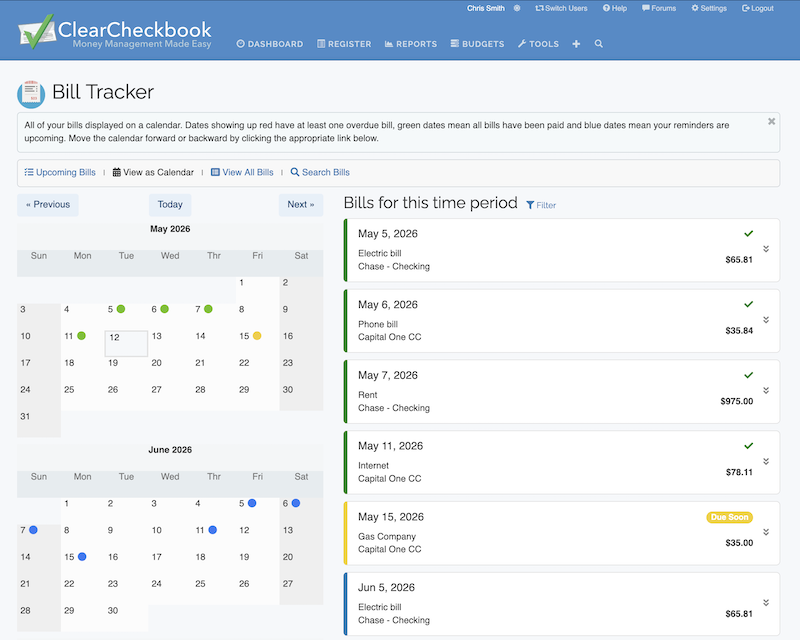
Task: Switch to View as Calendar
Action: pos(153,173)
